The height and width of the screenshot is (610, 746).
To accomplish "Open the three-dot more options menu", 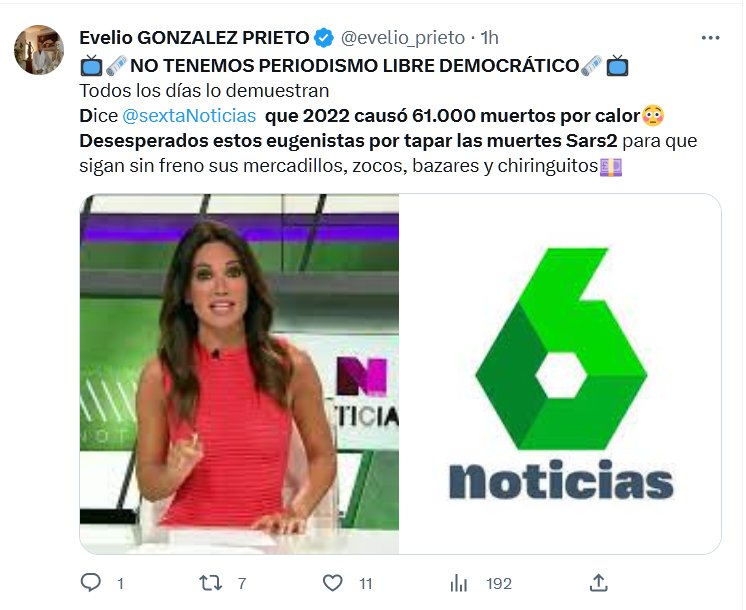I will pos(710,38).
